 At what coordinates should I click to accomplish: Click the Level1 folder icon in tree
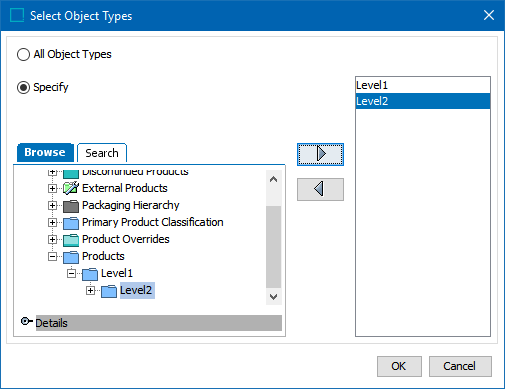tap(90, 274)
